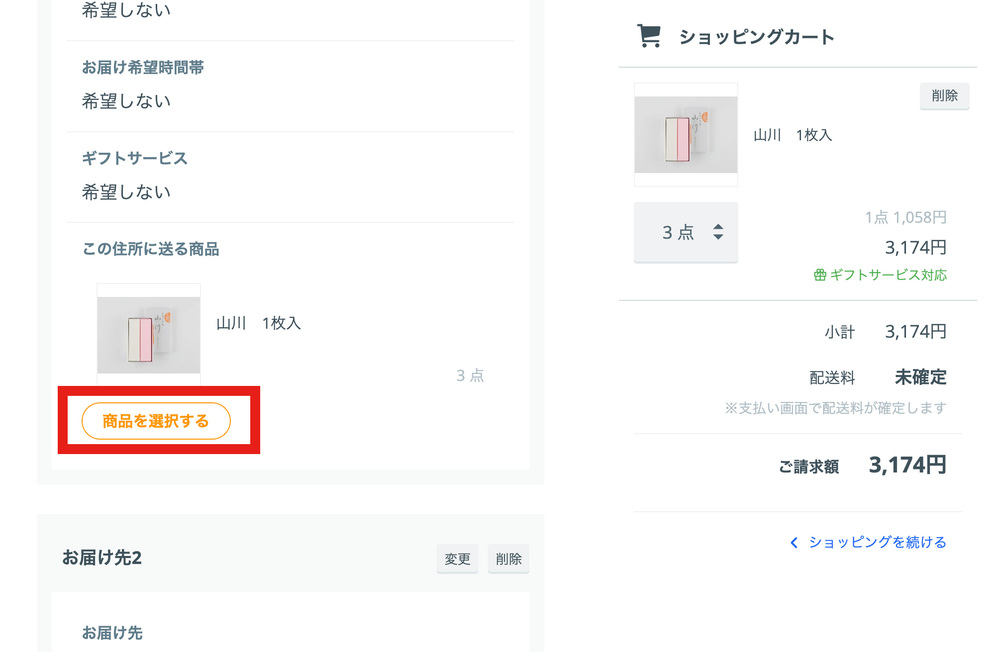Click the ギフトサービス対応 label

[x=888, y=275]
